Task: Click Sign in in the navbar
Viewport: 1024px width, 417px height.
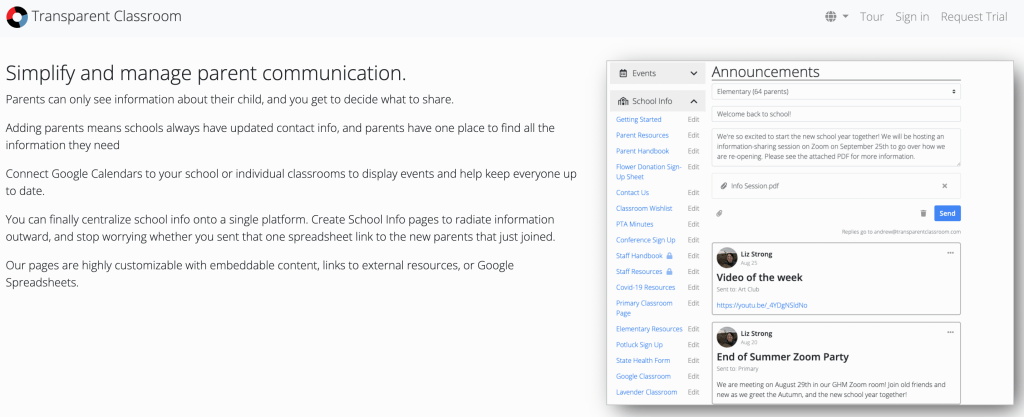Action: (912, 17)
